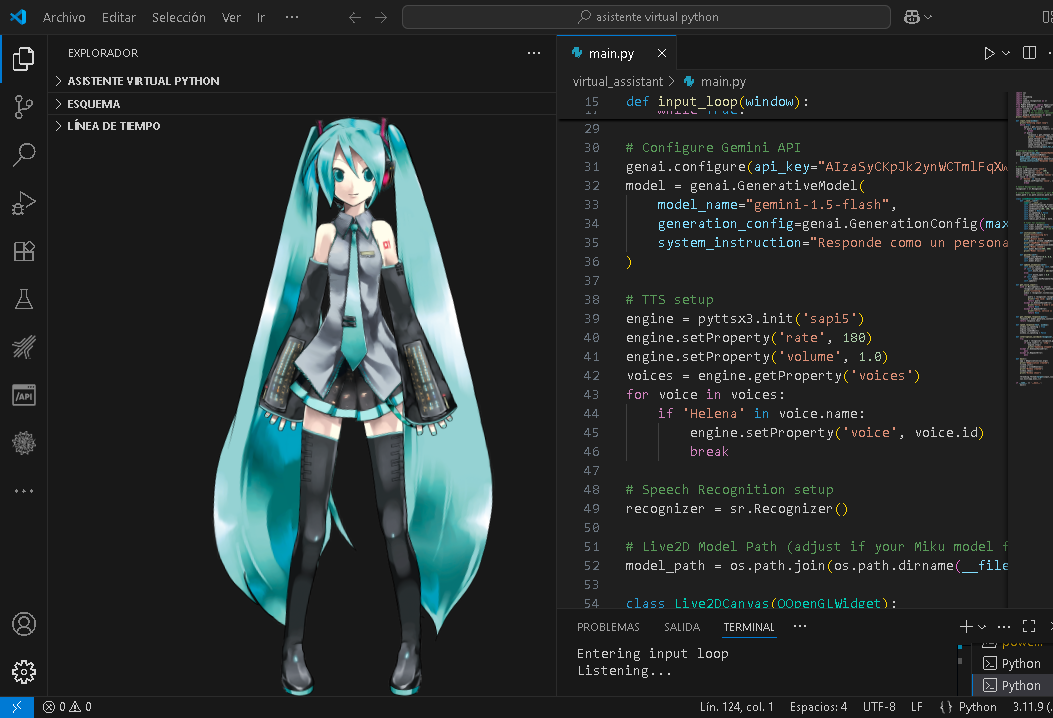The width and height of the screenshot is (1053, 718).
Task: Click the virtual_assistant breadcrumb
Action: pos(617,81)
